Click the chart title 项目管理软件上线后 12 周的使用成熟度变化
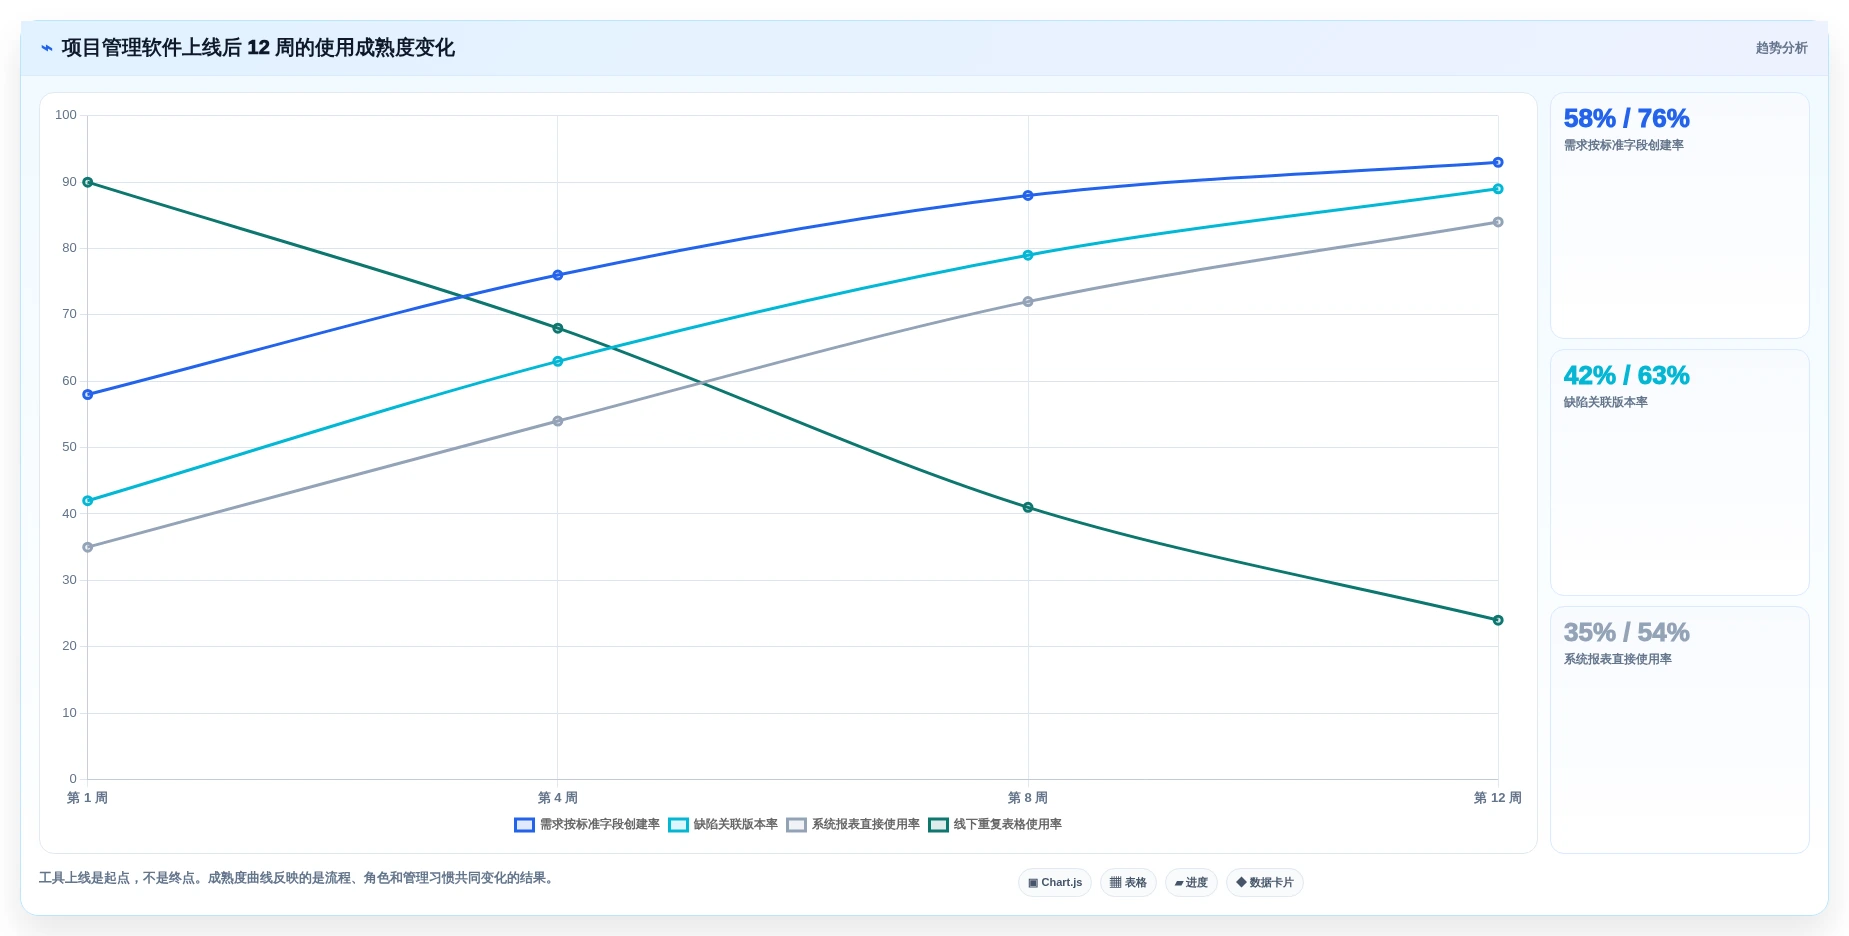The image size is (1849, 936). point(258,48)
